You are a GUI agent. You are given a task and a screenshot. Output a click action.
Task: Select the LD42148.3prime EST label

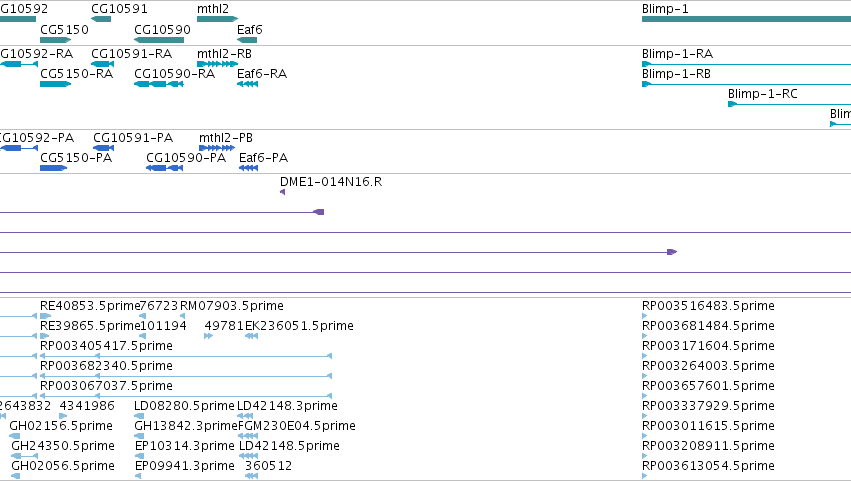pos(288,406)
